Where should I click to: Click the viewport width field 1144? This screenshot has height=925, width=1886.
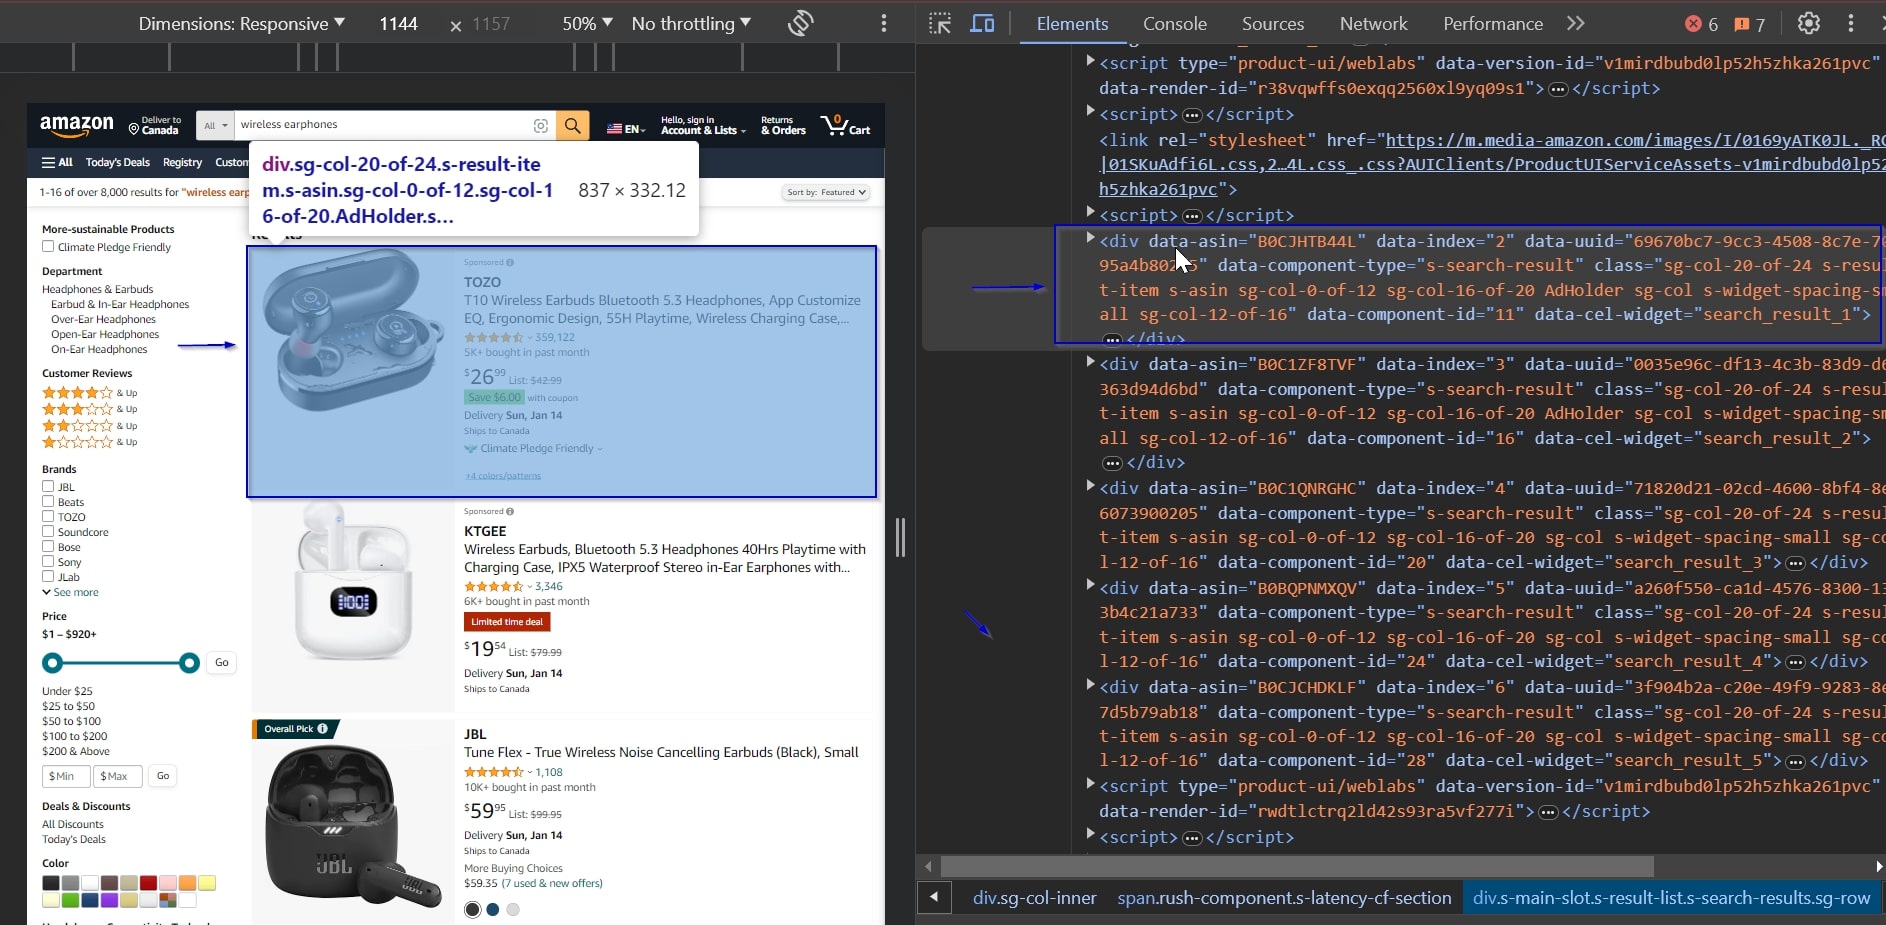[x=398, y=23]
